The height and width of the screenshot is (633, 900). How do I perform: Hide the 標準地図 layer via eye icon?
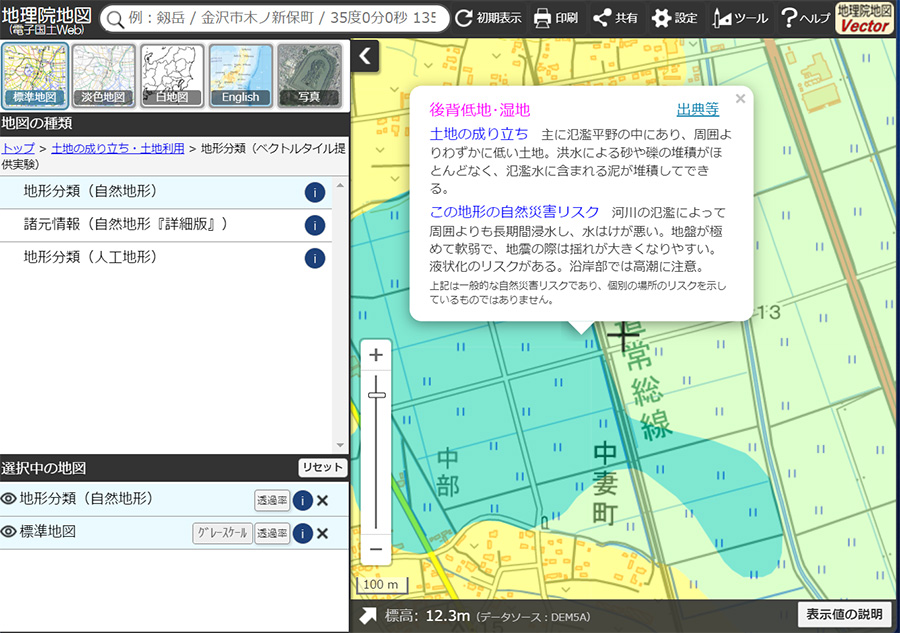9,533
